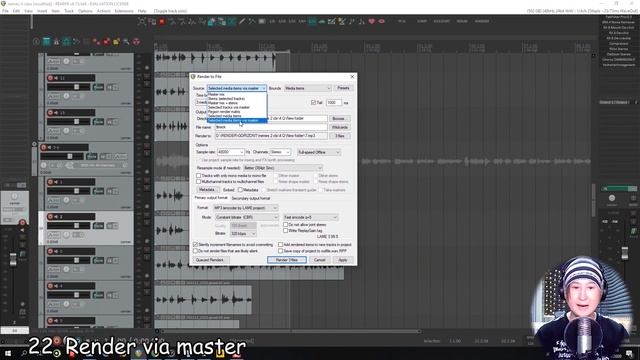
Task: Click the yellow folder icon in main toolbar
Action: pyautogui.click(x=116, y=42)
